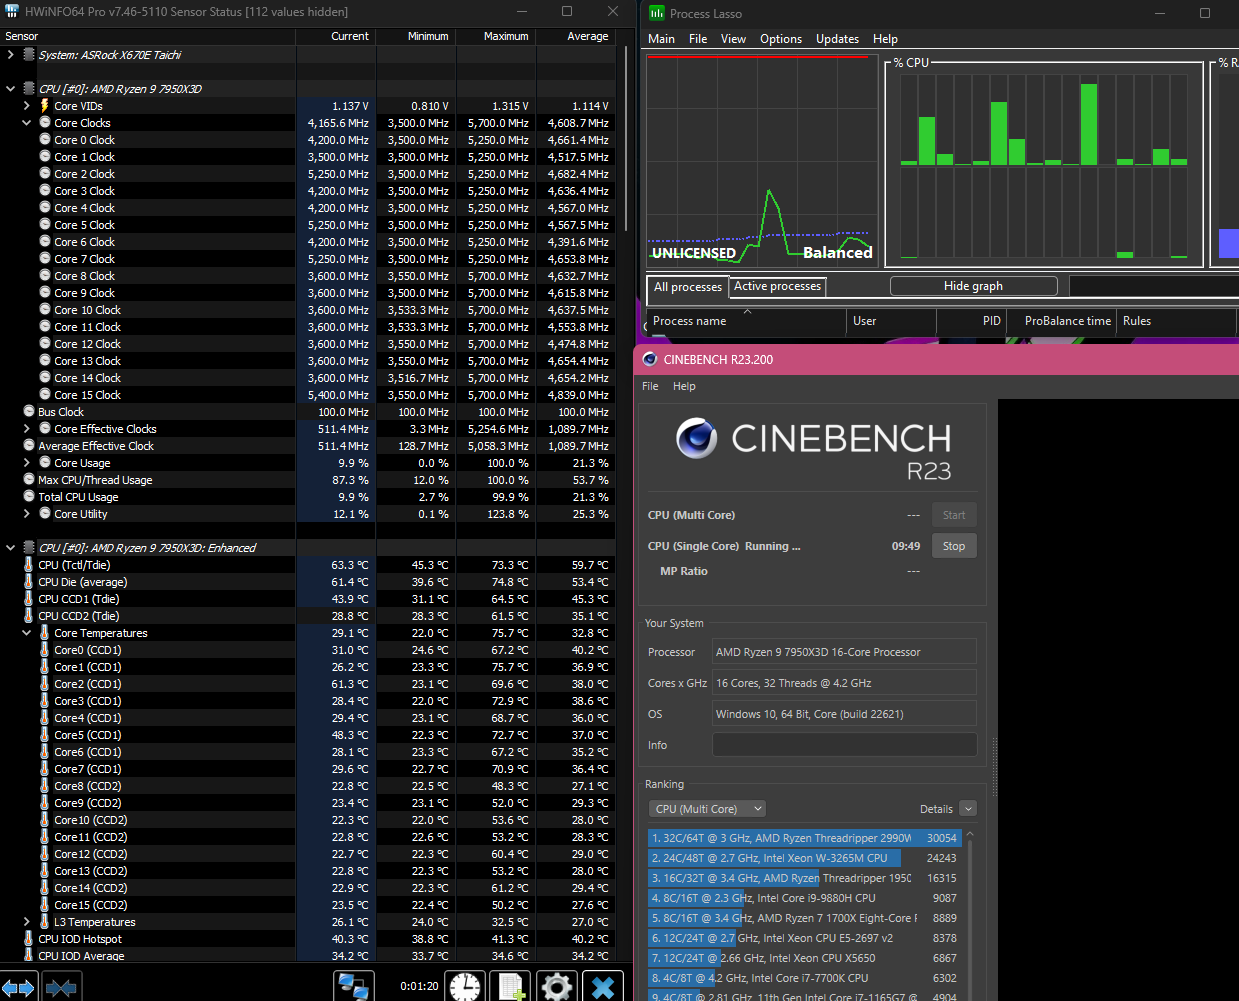Open Cinebench File menu
The width and height of the screenshot is (1239, 1001).
click(x=650, y=386)
